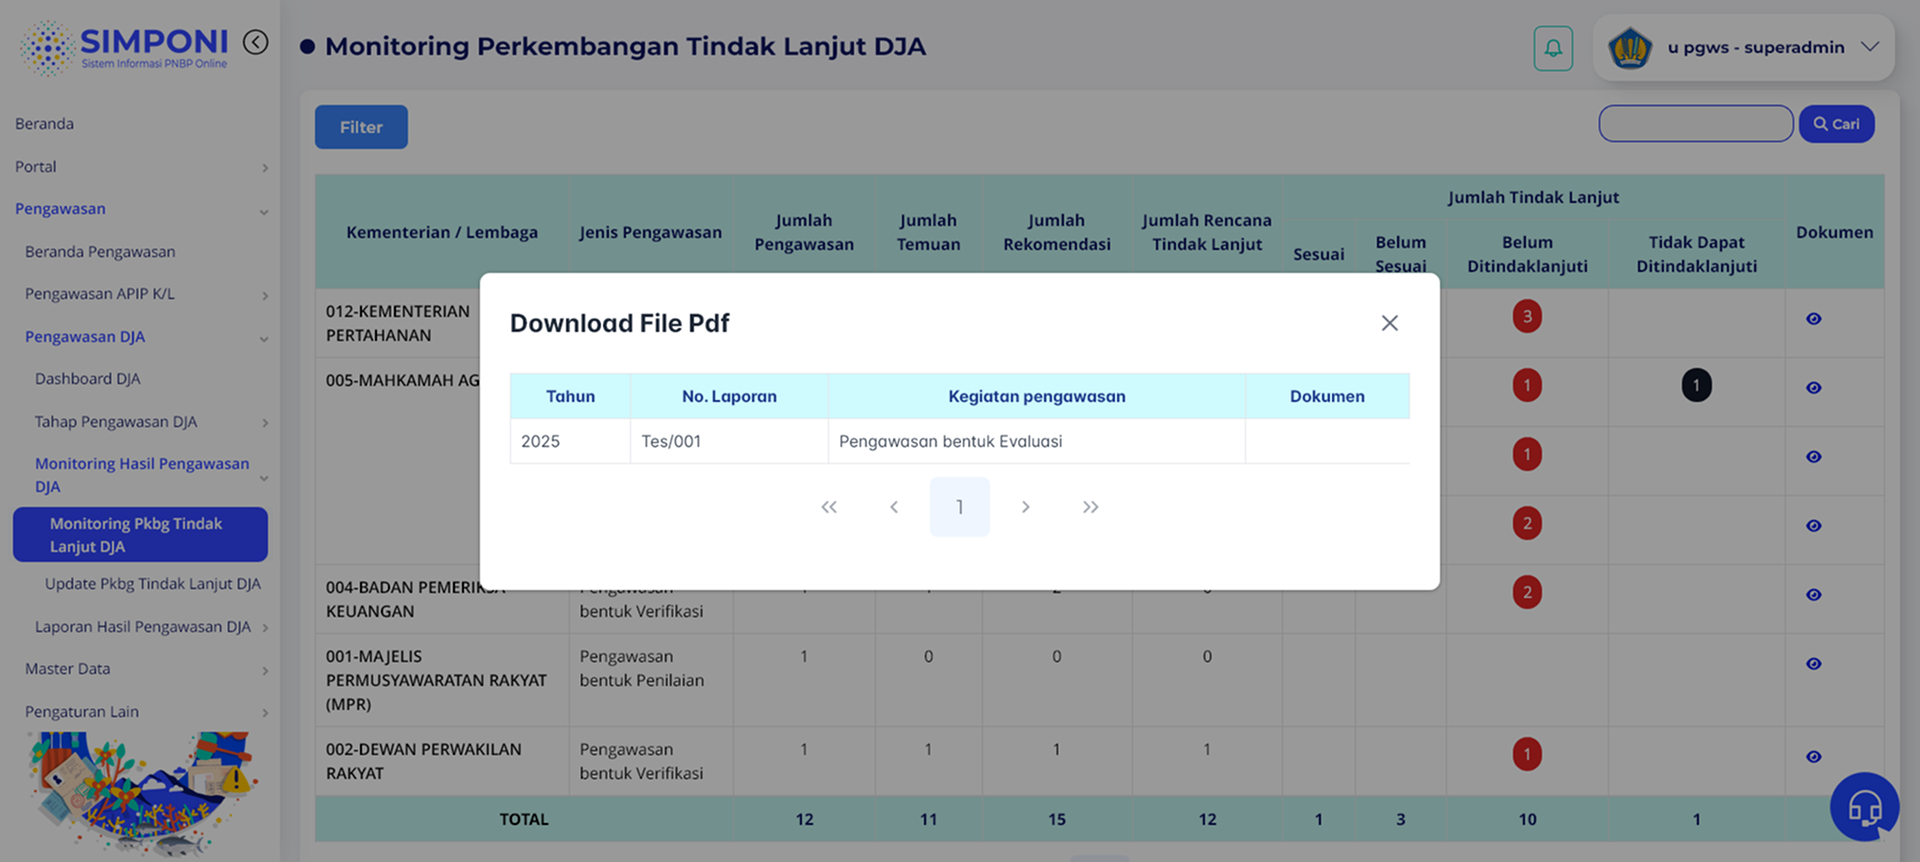Expand the Master Data menu
The height and width of the screenshot is (862, 1920).
265,670
